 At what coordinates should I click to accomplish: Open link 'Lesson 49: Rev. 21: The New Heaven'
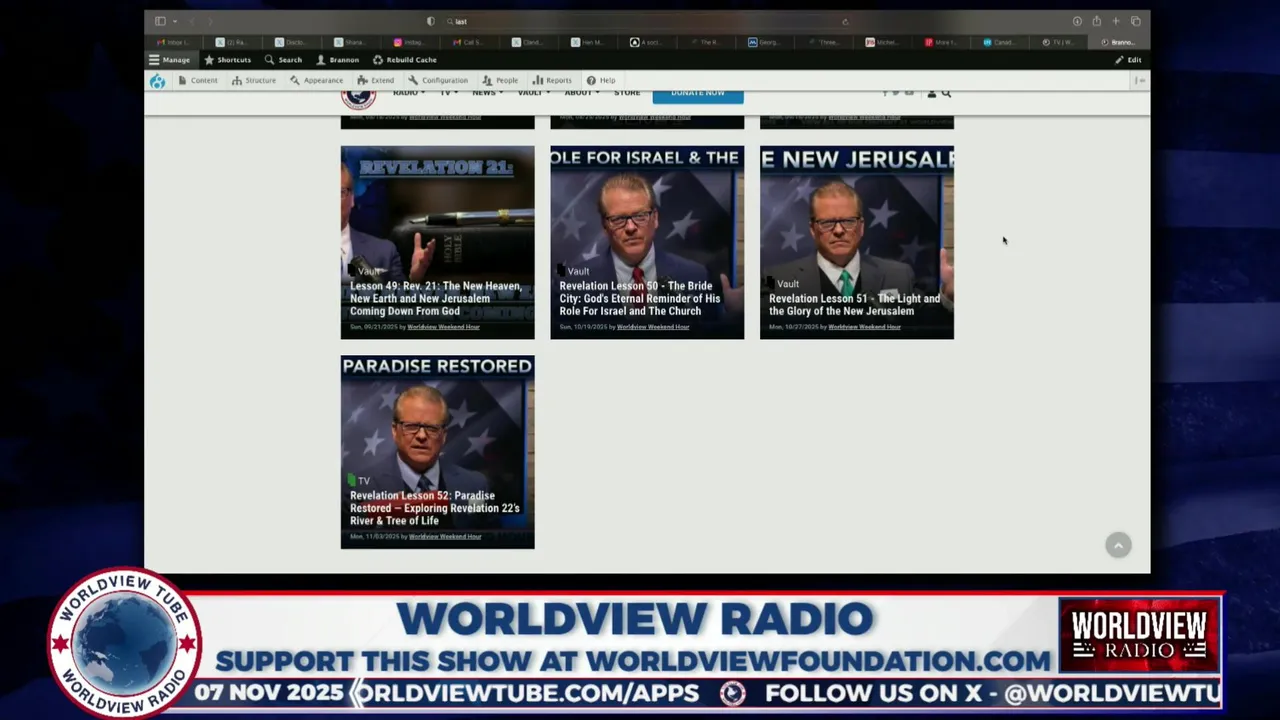435,298
